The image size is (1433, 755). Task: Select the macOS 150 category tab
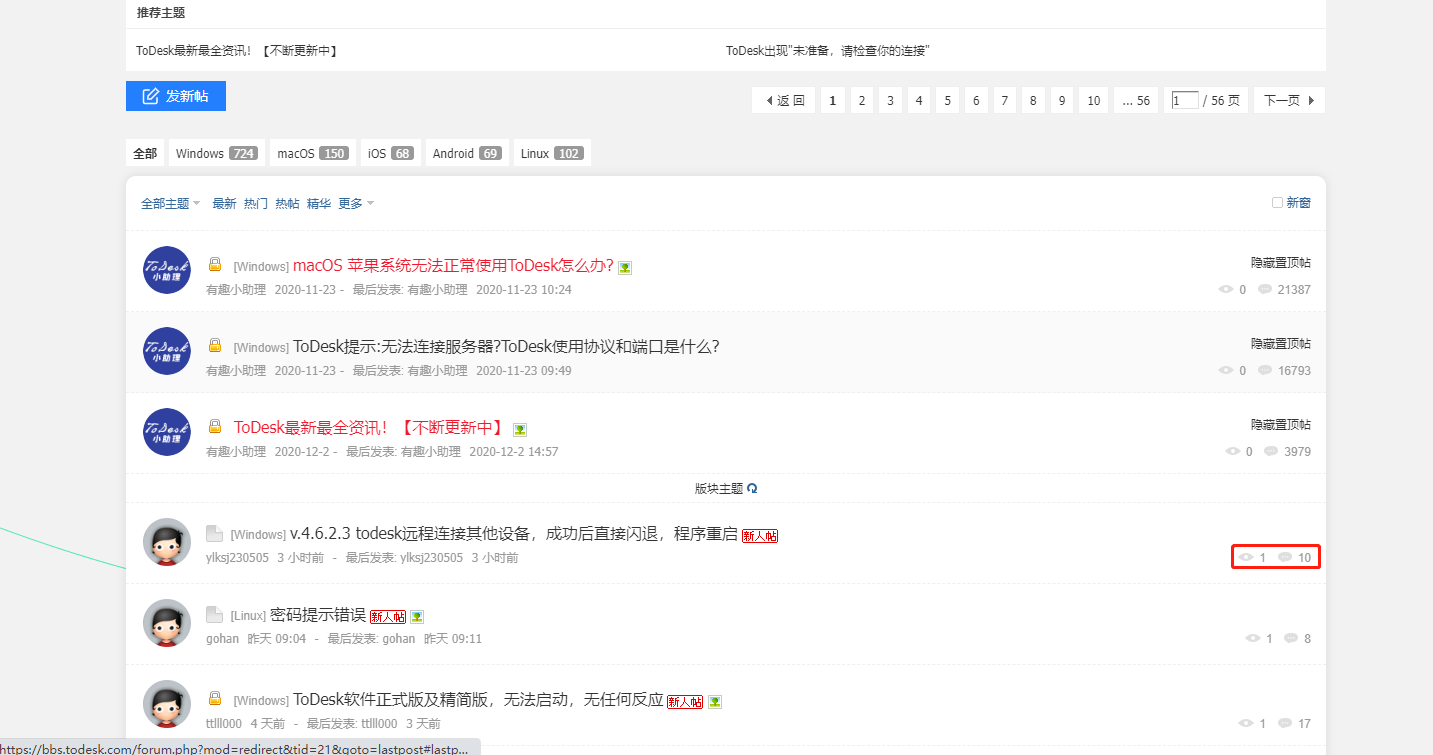point(313,153)
